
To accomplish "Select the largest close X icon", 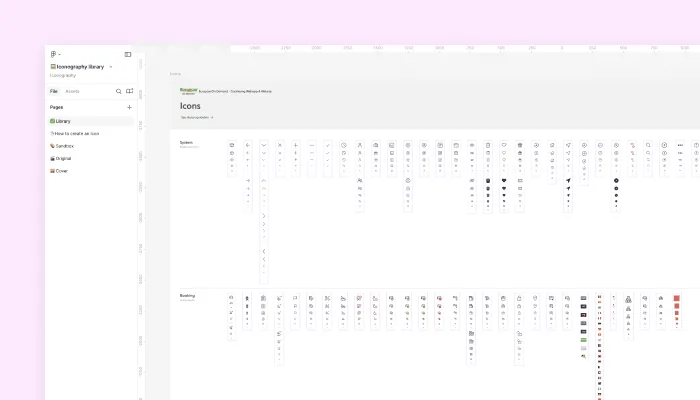I will (x=280, y=145).
